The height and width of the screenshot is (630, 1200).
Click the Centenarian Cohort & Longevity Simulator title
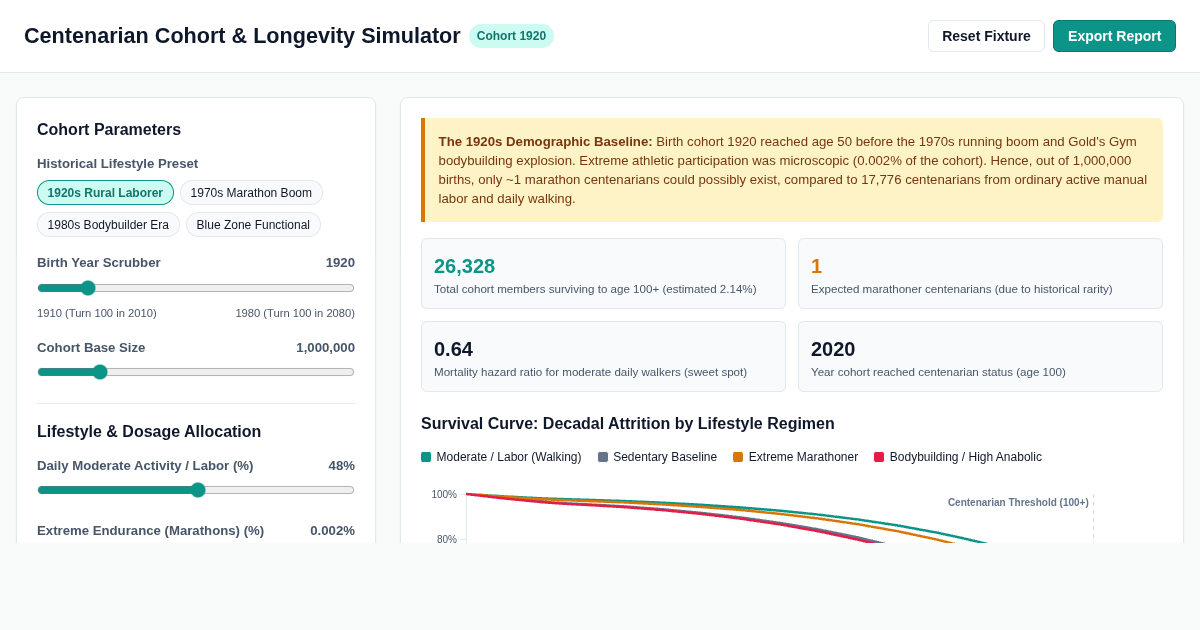[242, 36]
